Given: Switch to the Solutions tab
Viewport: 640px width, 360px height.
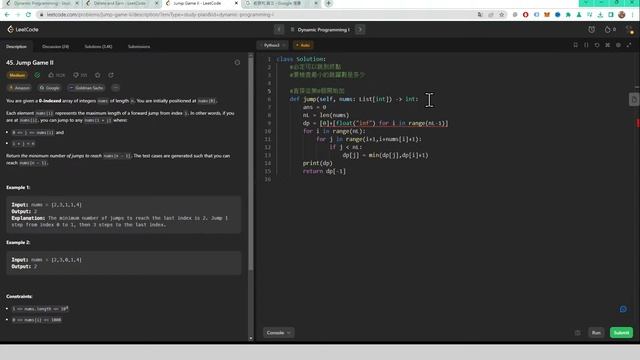Looking at the screenshot, I should coord(98,47).
